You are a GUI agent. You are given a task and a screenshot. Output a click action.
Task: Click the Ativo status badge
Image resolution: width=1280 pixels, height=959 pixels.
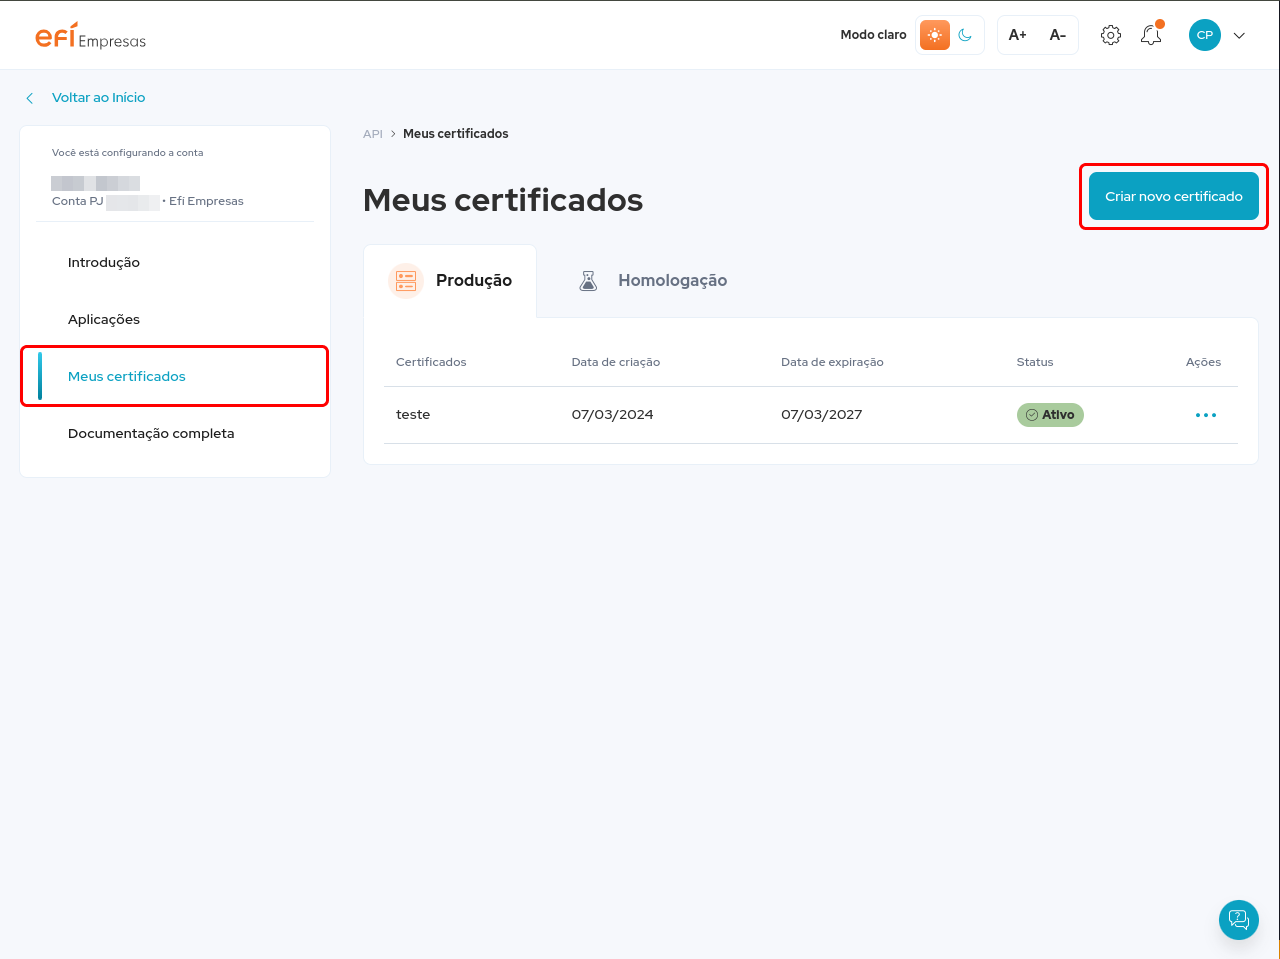click(1050, 415)
